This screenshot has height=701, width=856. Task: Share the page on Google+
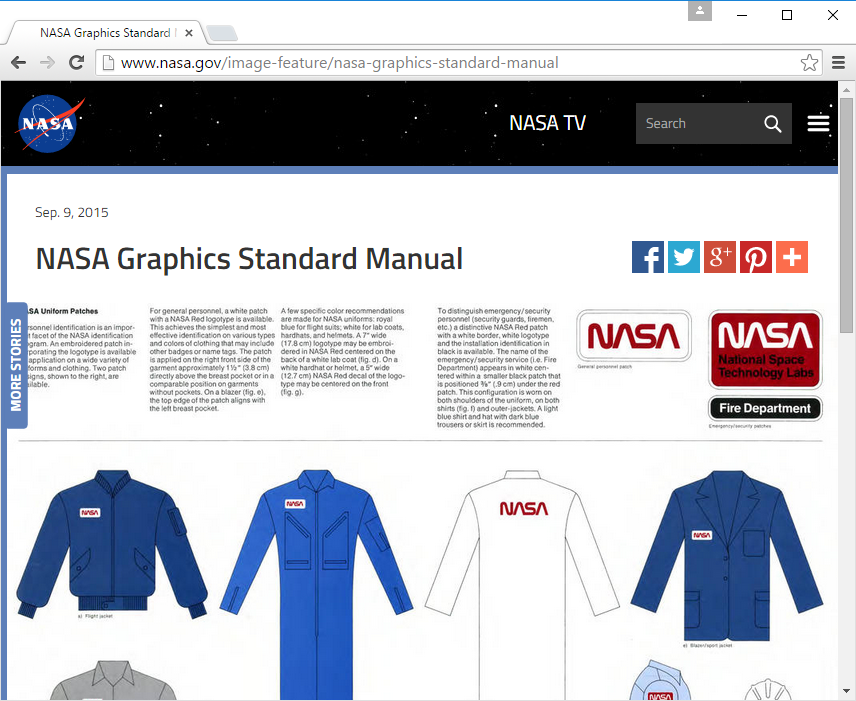pos(719,257)
